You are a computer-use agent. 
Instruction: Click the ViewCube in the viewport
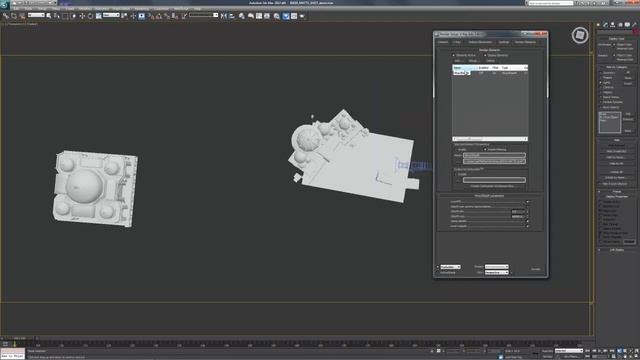(x=580, y=36)
